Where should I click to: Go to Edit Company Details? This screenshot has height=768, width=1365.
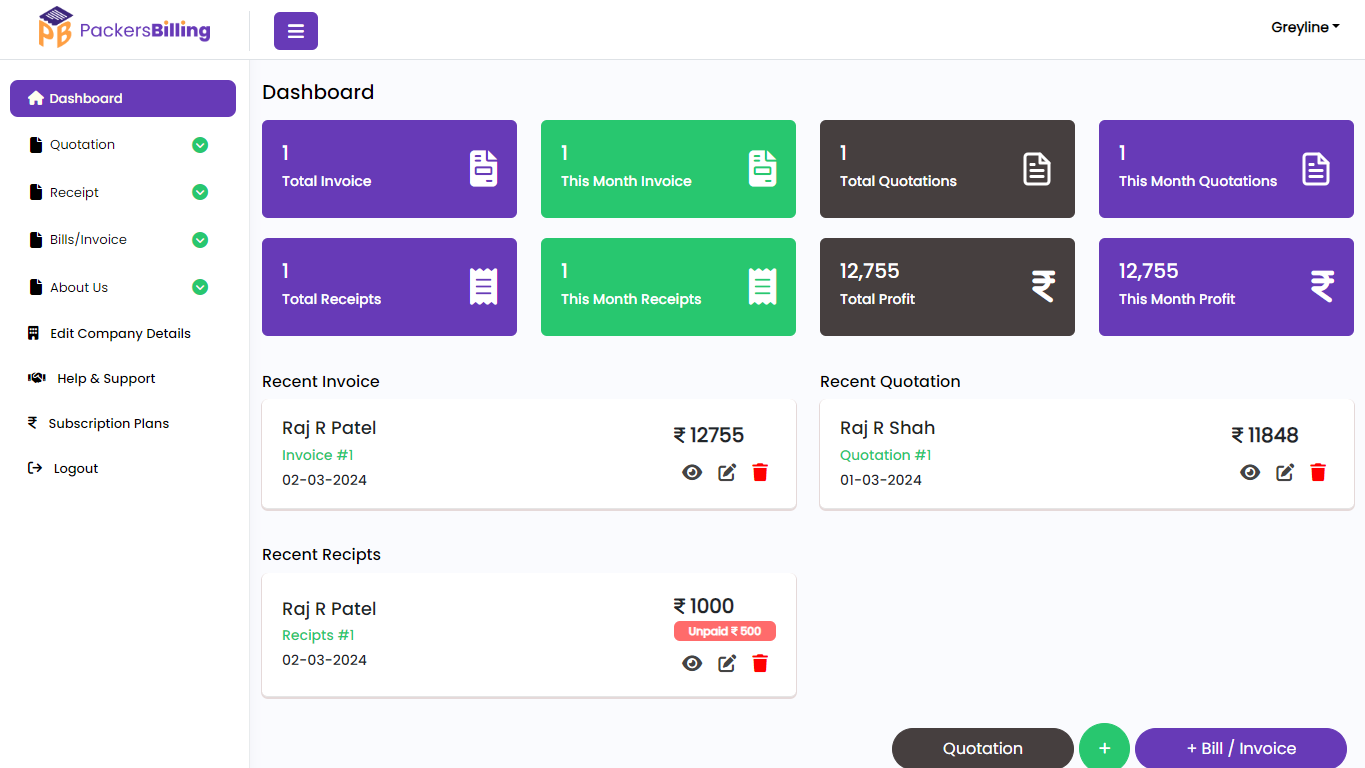click(x=120, y=333)
